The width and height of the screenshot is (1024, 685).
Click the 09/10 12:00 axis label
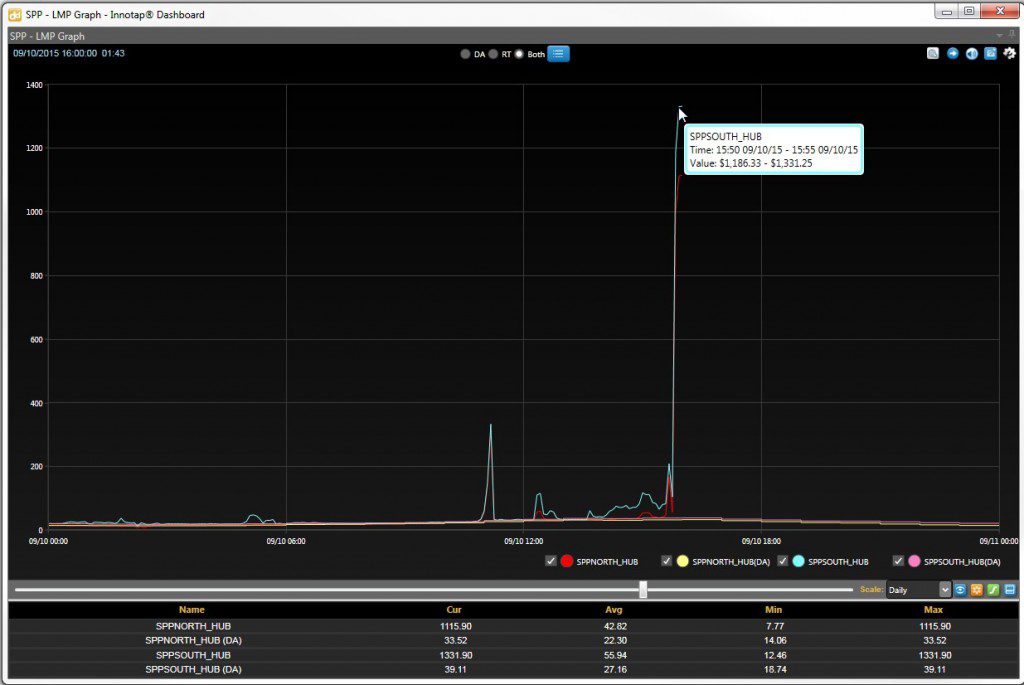(523, 541)
